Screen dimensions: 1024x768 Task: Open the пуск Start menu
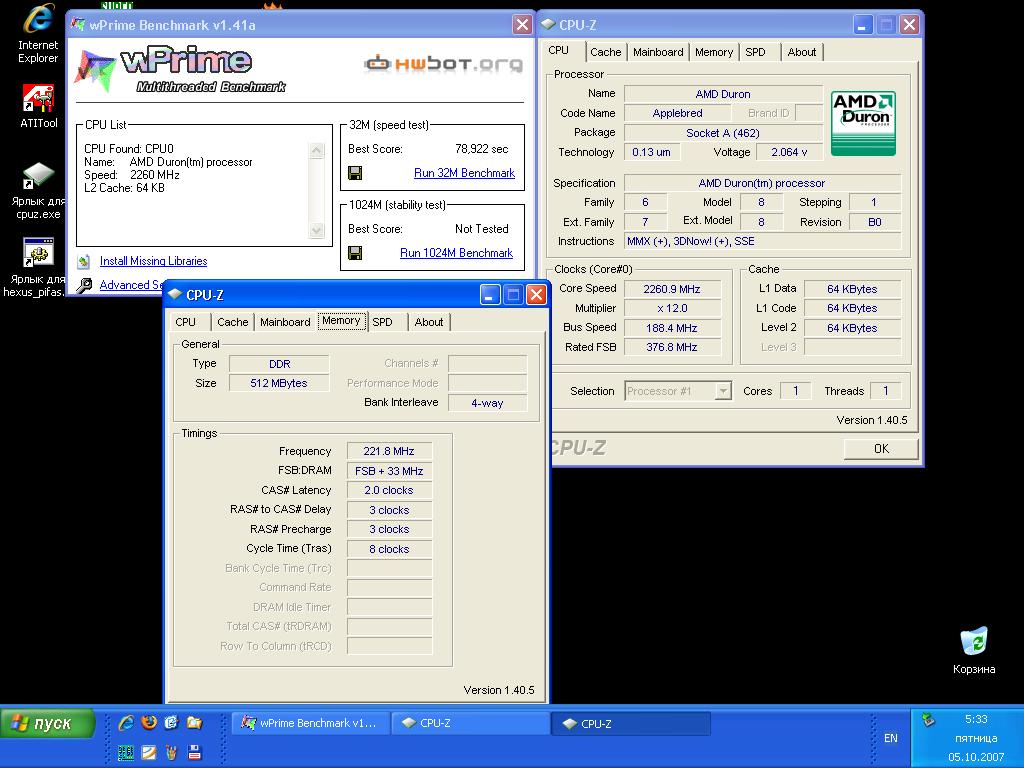coord(48,724)
